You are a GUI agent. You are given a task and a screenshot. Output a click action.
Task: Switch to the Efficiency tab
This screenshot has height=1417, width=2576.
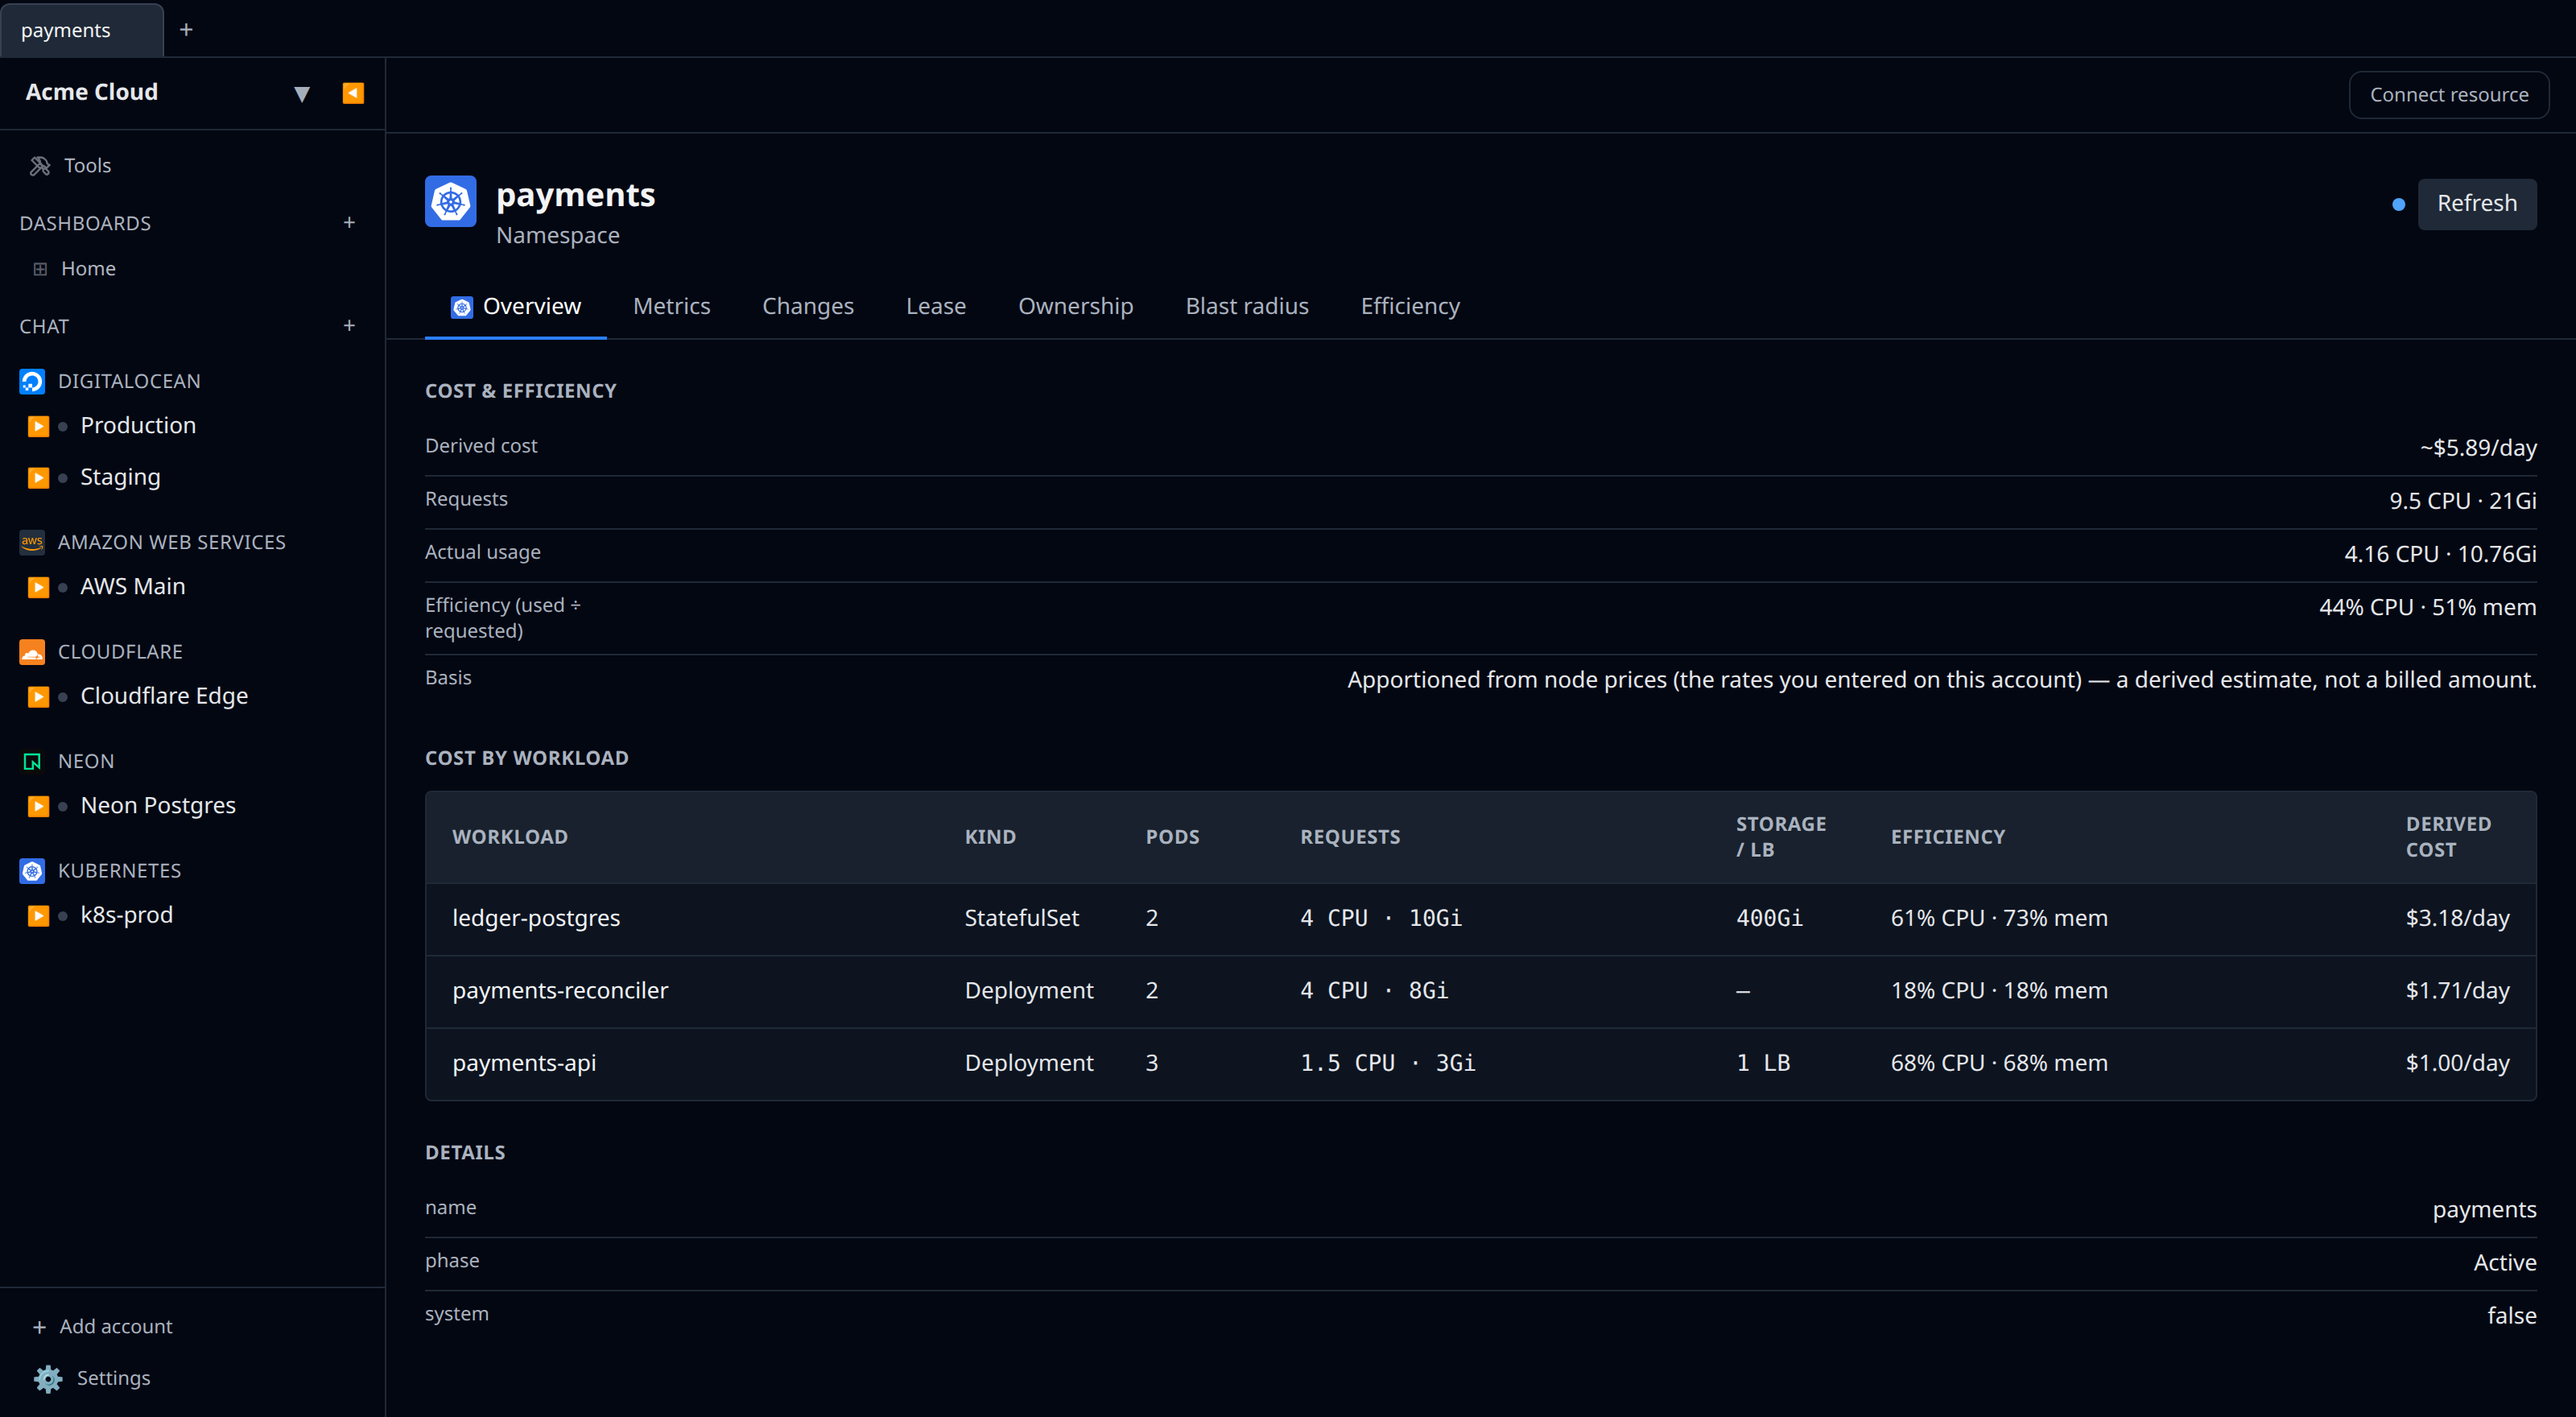(x=1410, y=306)
